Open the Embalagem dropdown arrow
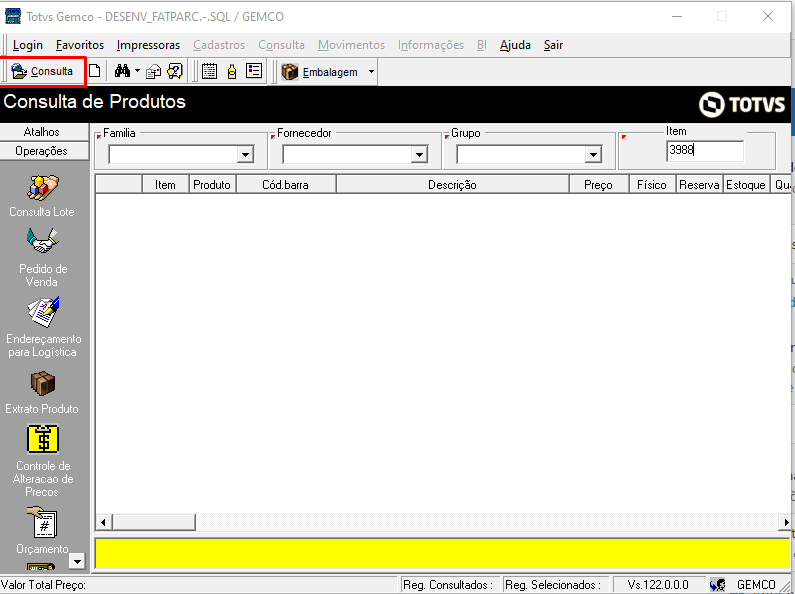This screenshot has height=594, width=795. [x=371, y=72]
